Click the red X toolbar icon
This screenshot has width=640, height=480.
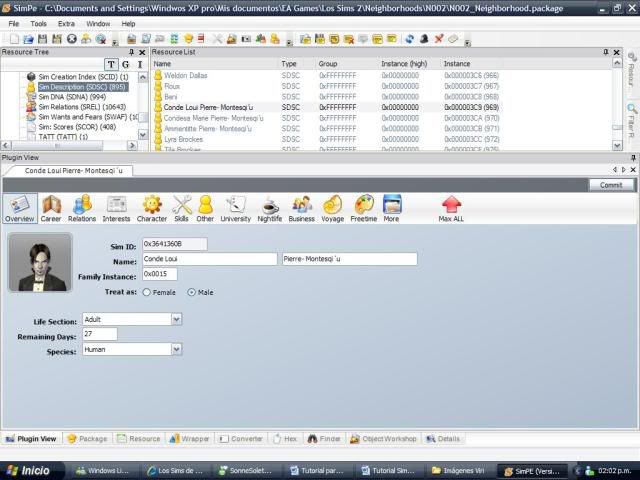click(439, 39)
